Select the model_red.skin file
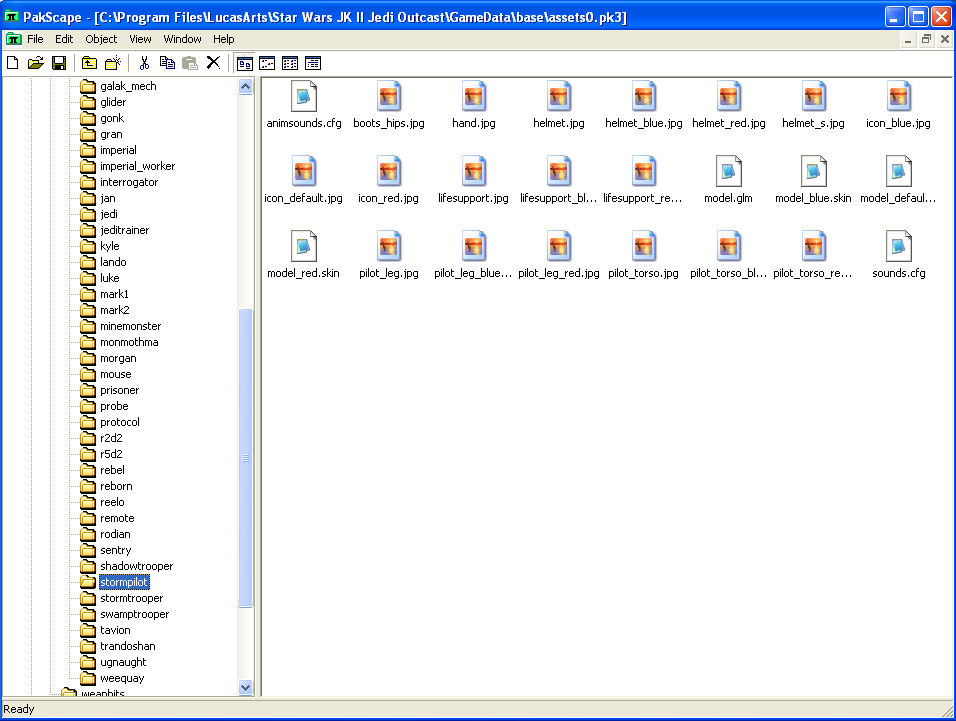The image size is (956, 721). [x=304, y=255]
